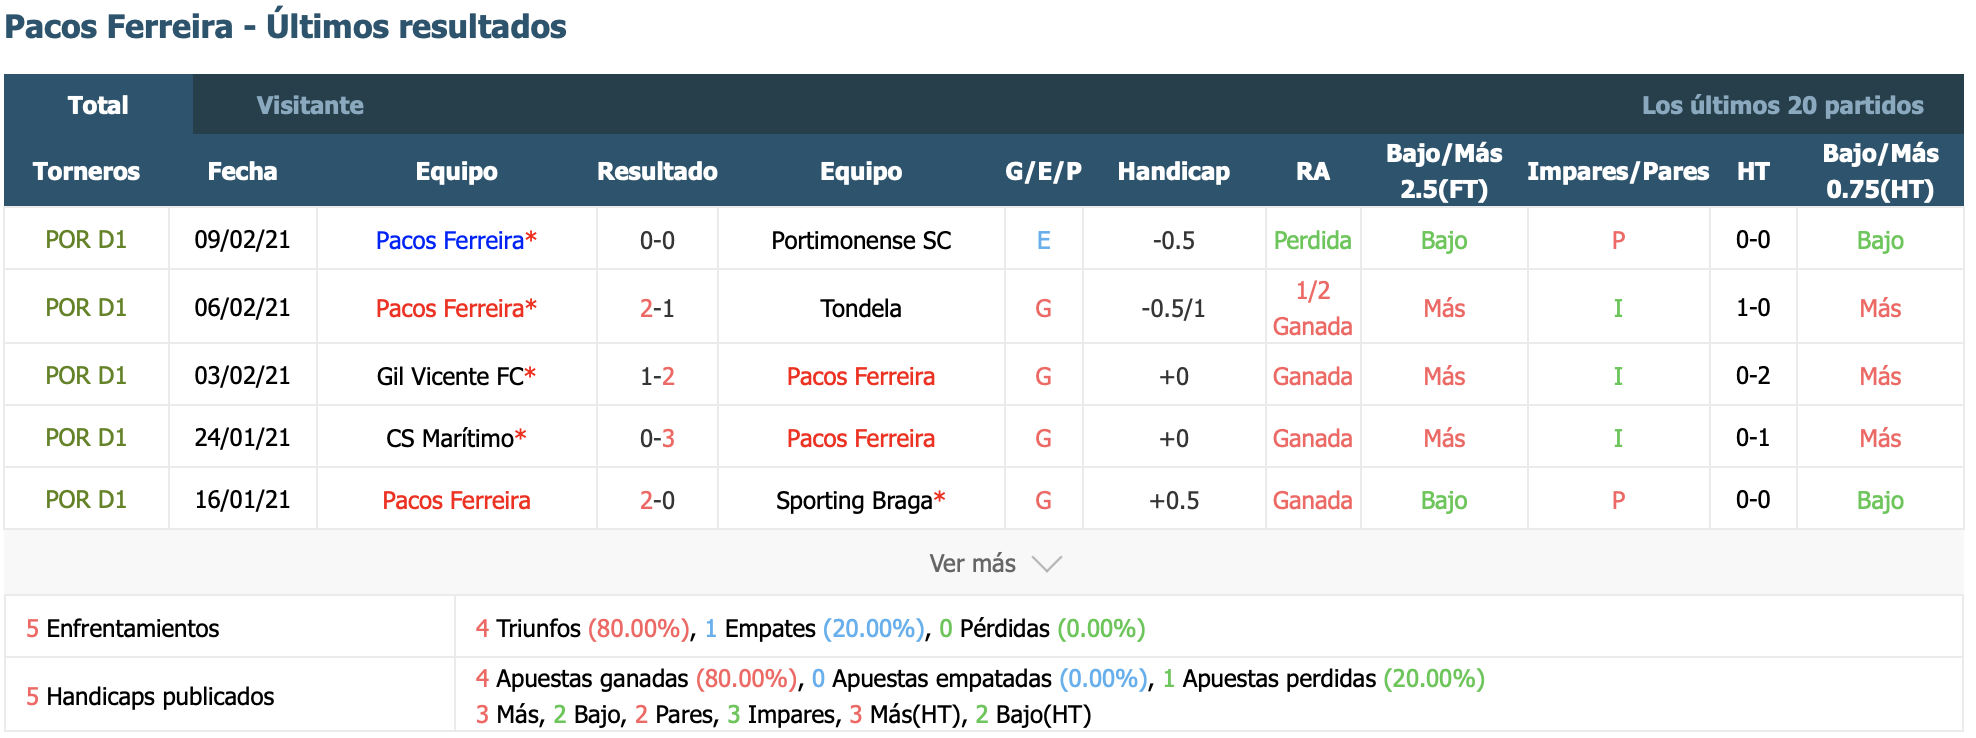
Task: Open Sporting Braga team link
Action: click(854, 500)
